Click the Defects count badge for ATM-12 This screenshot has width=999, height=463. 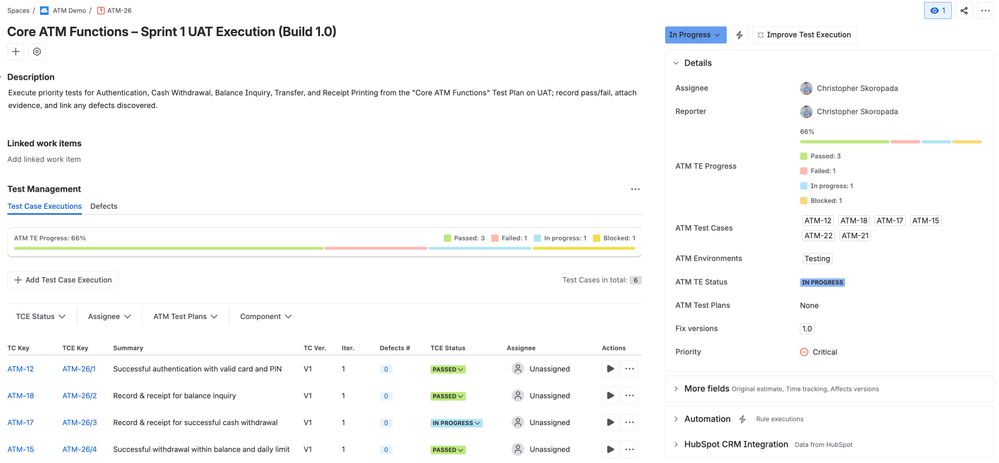[x=385, y=369]
